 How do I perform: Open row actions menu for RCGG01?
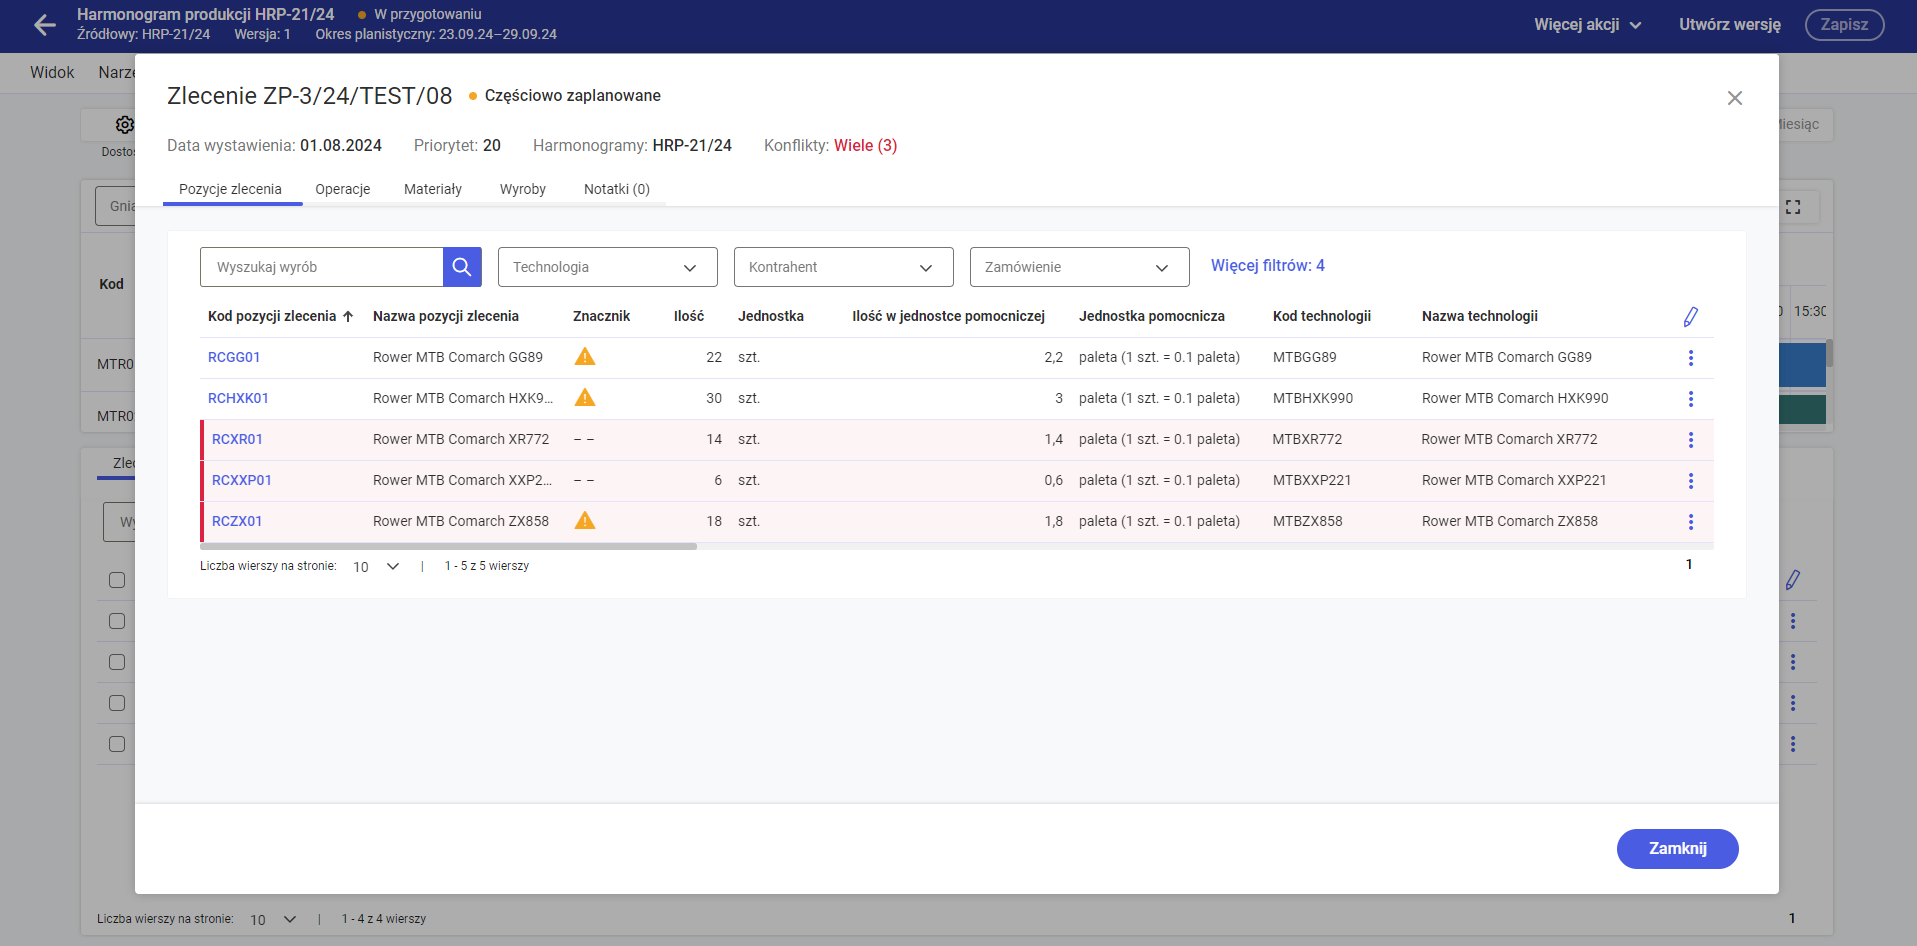[1690, 358]
